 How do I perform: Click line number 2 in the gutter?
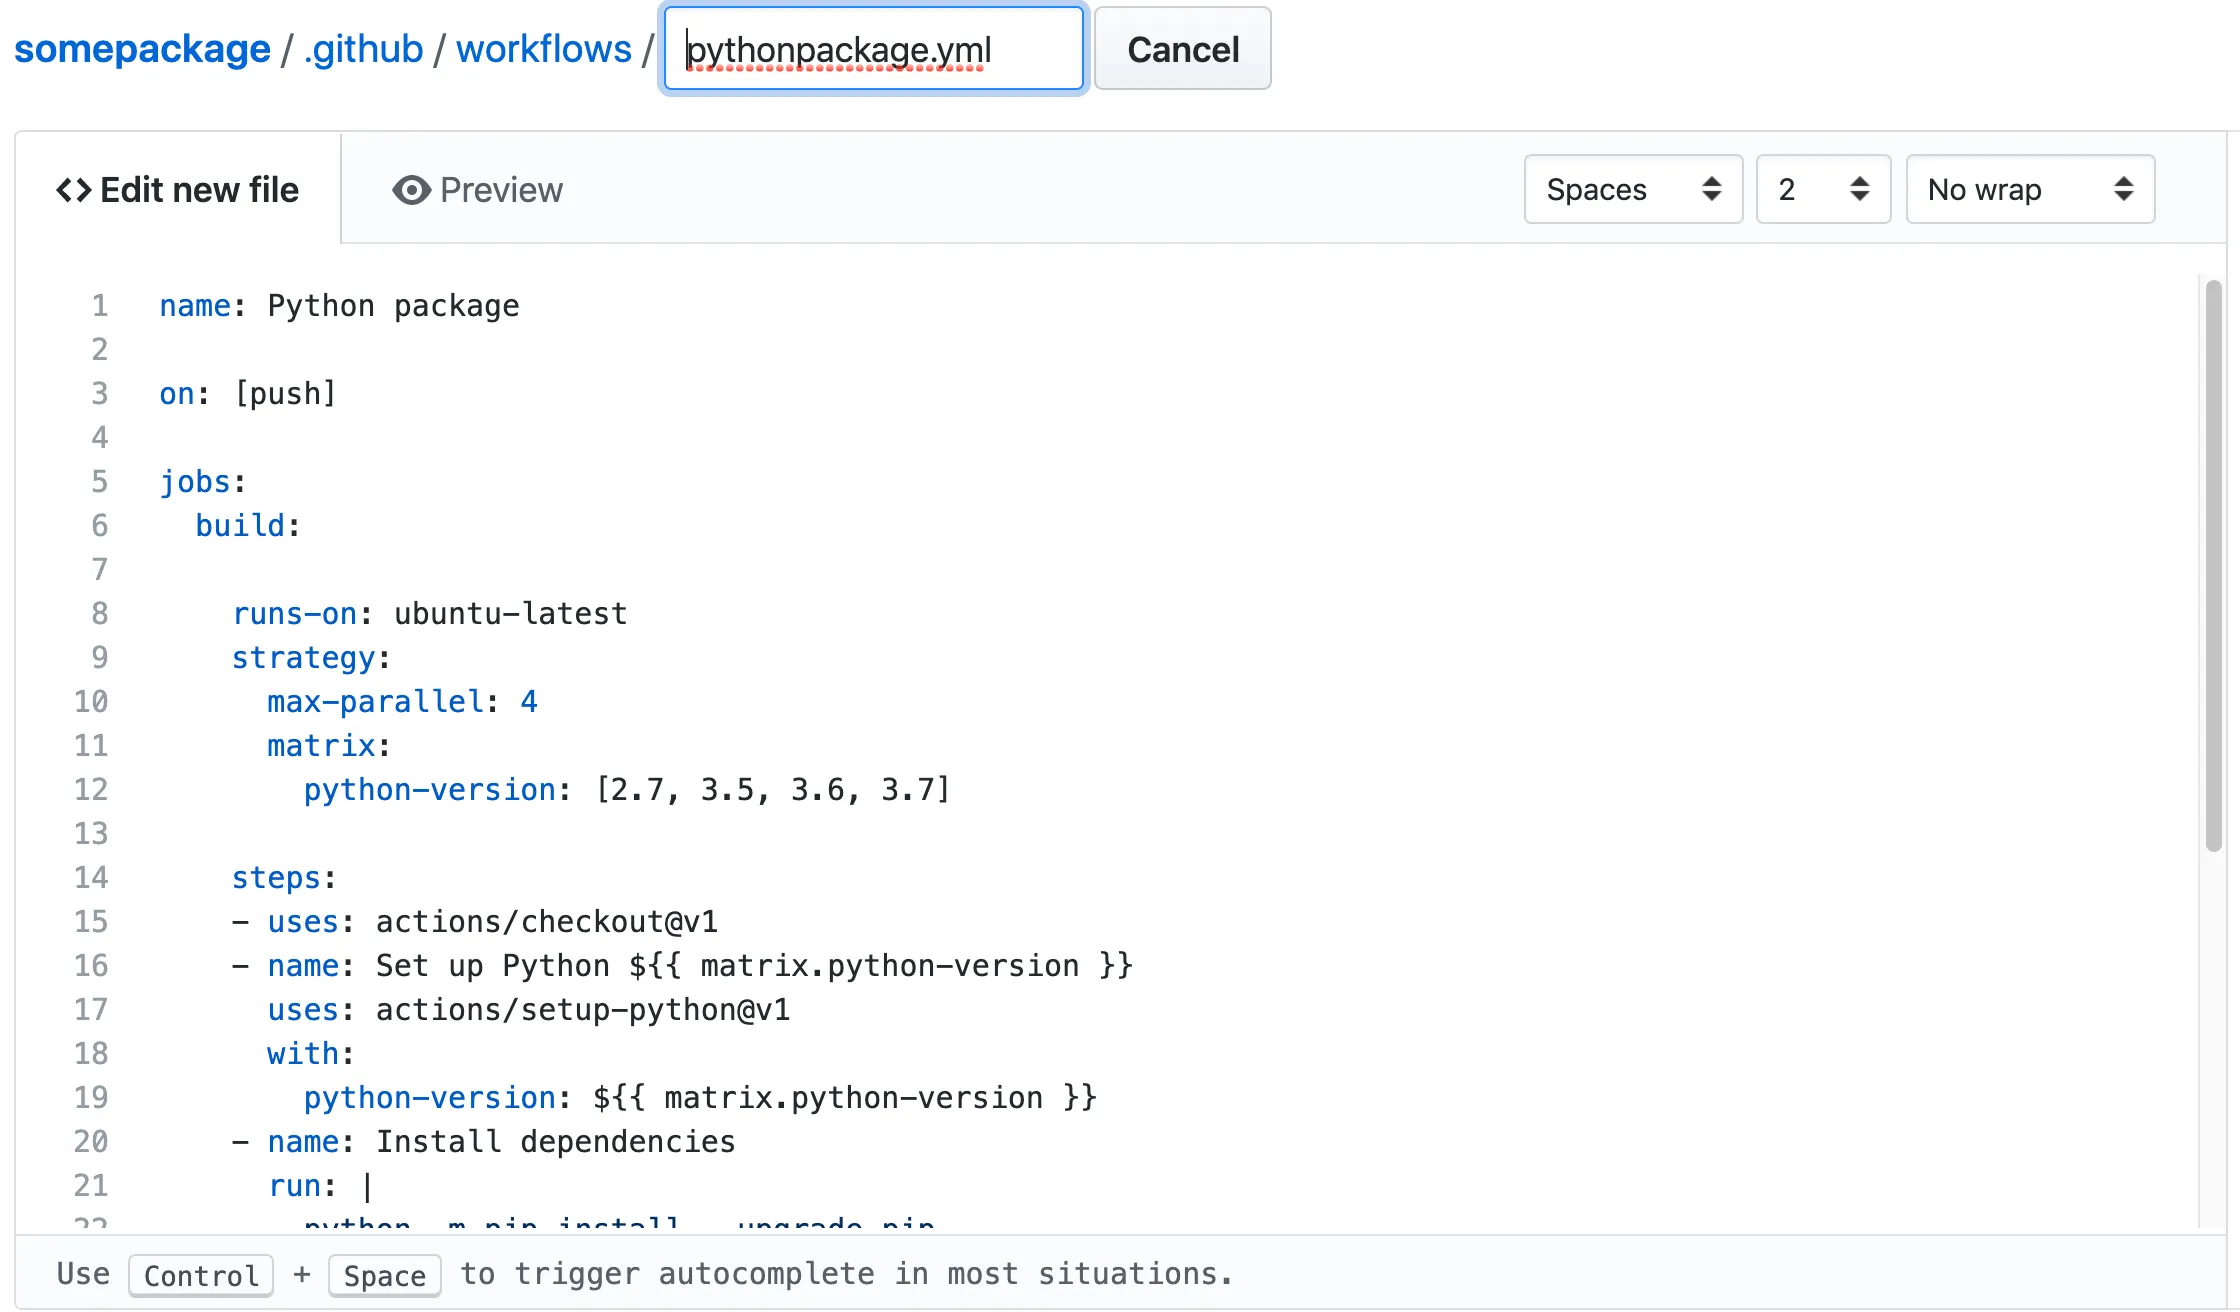coord(100,350)
